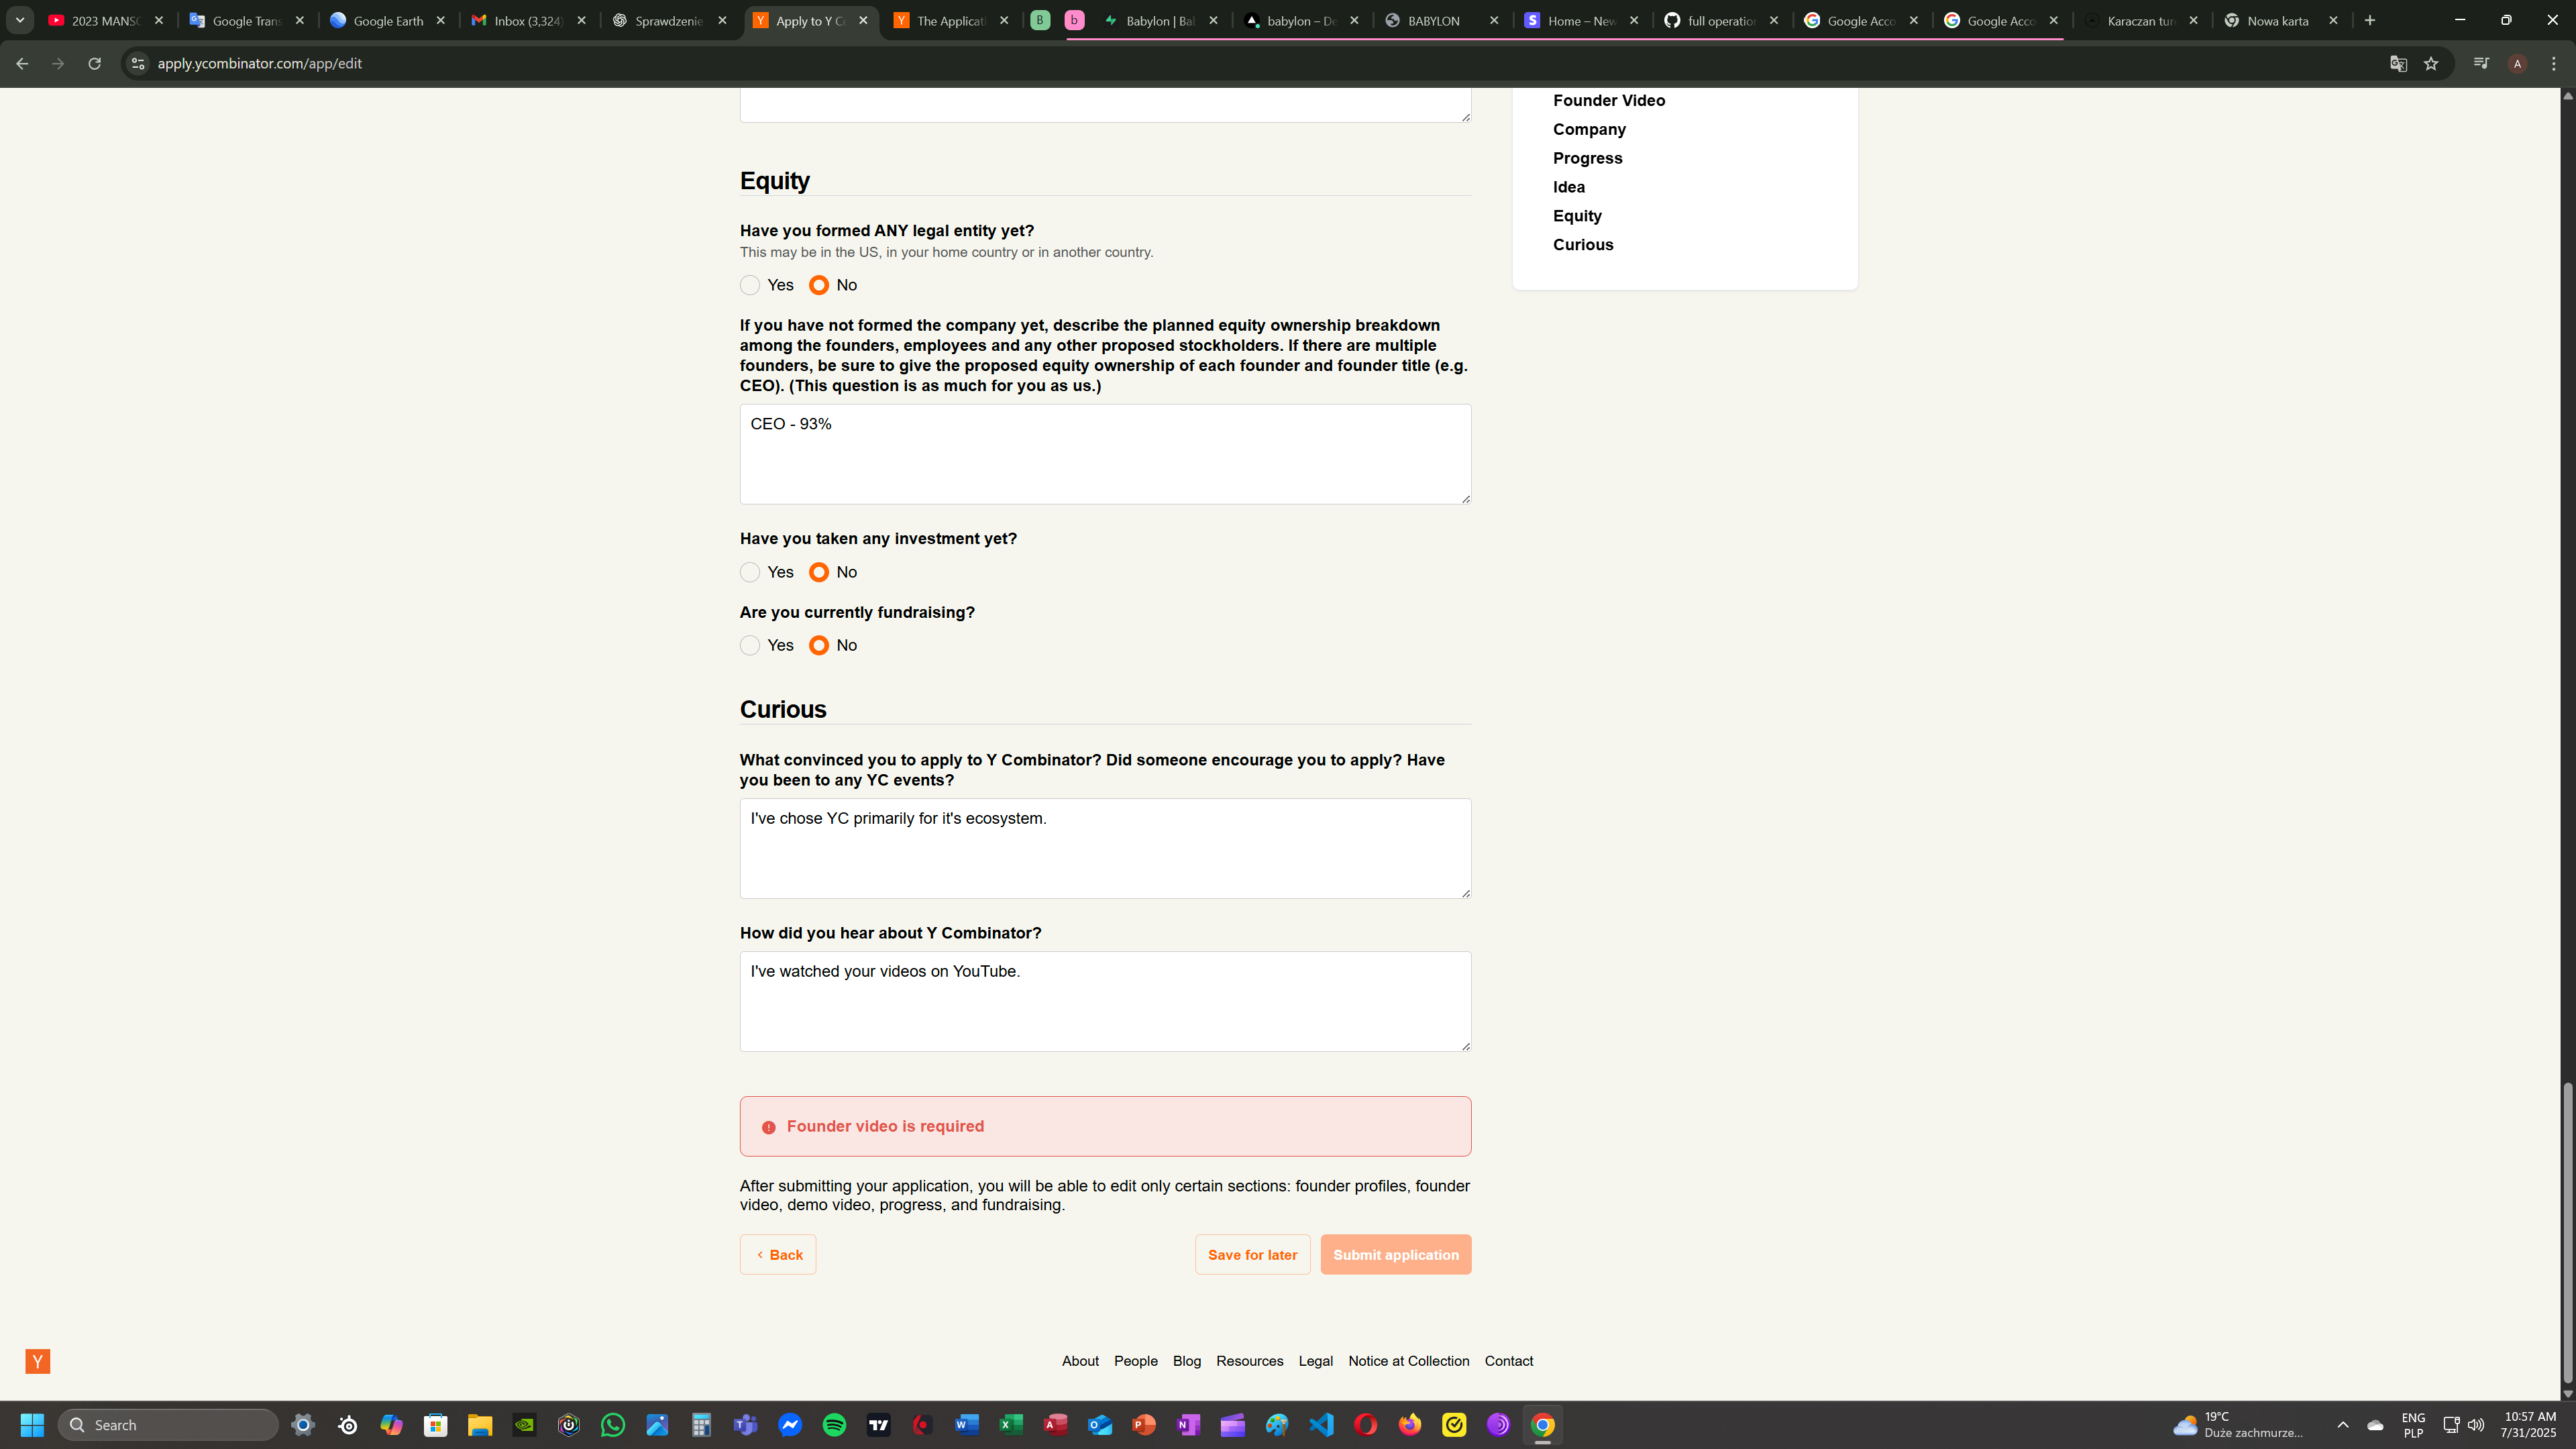
Task: Click the Back button with chevron
Action: [x=778, y=1255]
